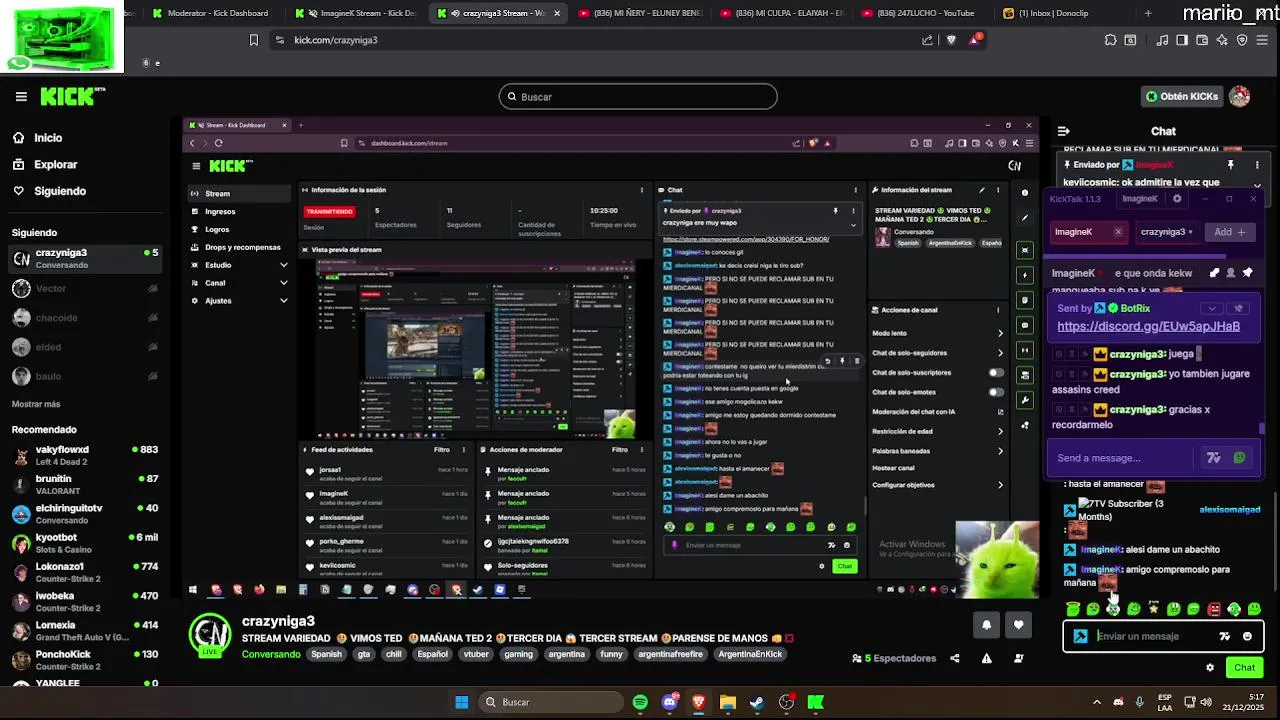
Task: Open recommended channel Lokonazo1
Action: [x=85, y=572]
